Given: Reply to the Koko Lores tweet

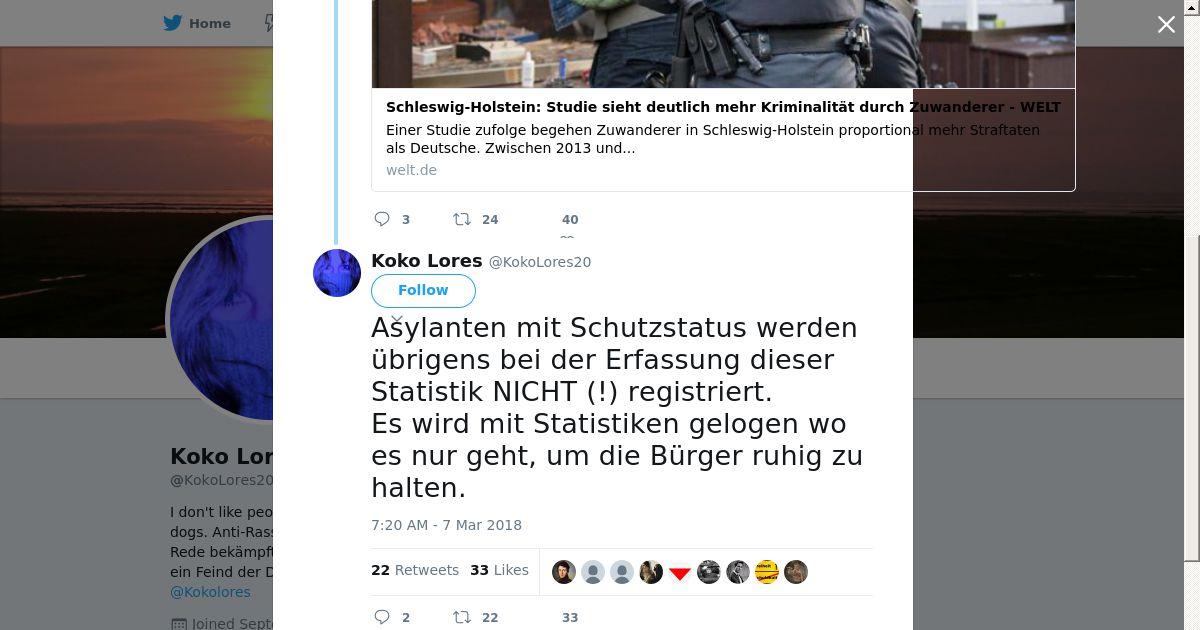Looking at the screenshot, I should click(382, 617).
